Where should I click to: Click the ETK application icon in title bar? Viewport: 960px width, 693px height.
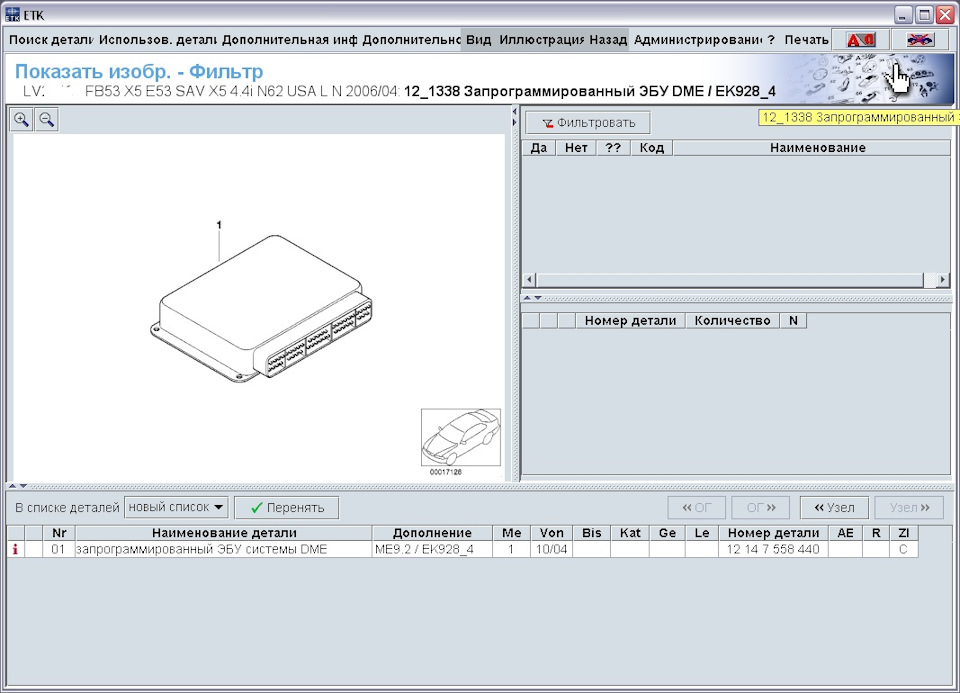coord(12,15)
